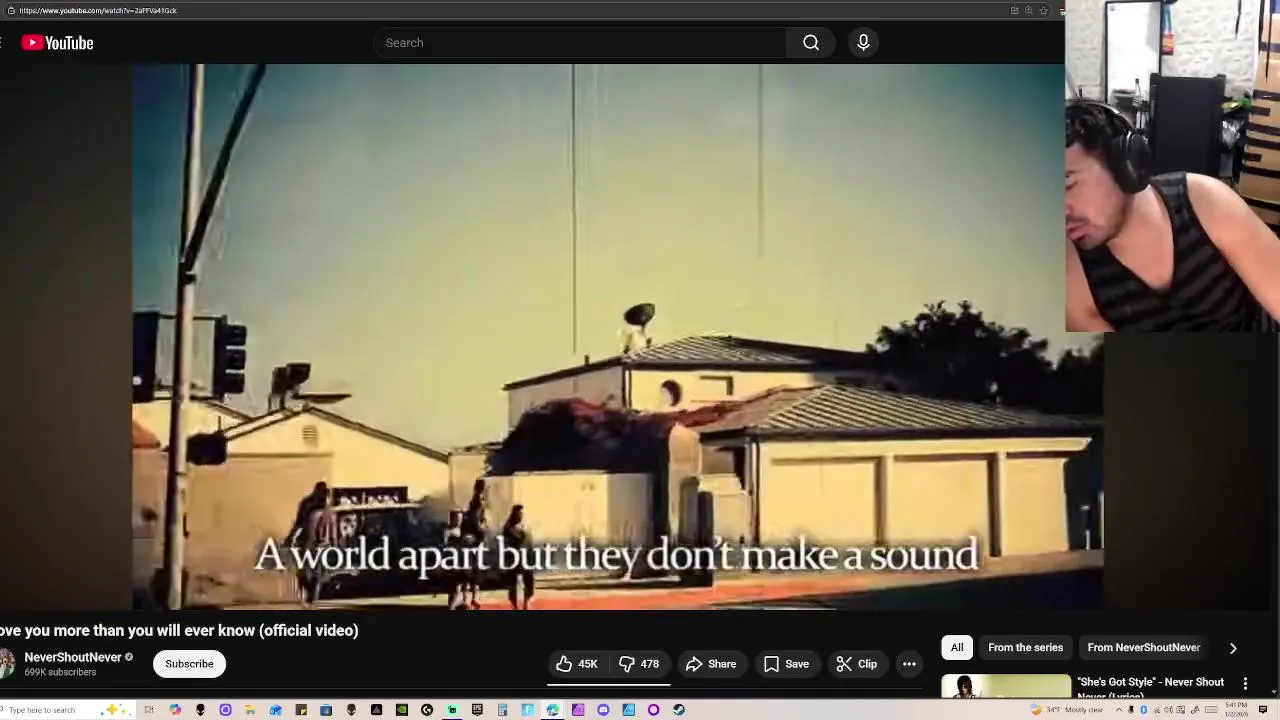Click the video title text
Viewport: 1280px width, 720px height.
point(179,630)
